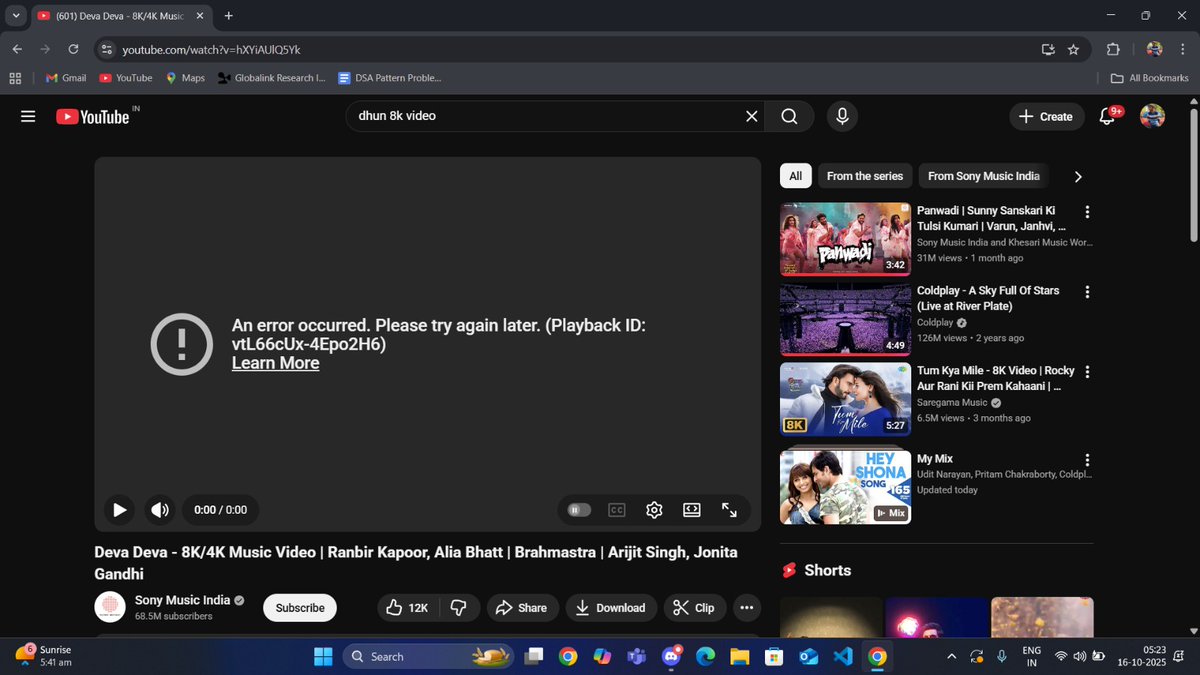Mute the video with the speaker icon

pos(160,510)
